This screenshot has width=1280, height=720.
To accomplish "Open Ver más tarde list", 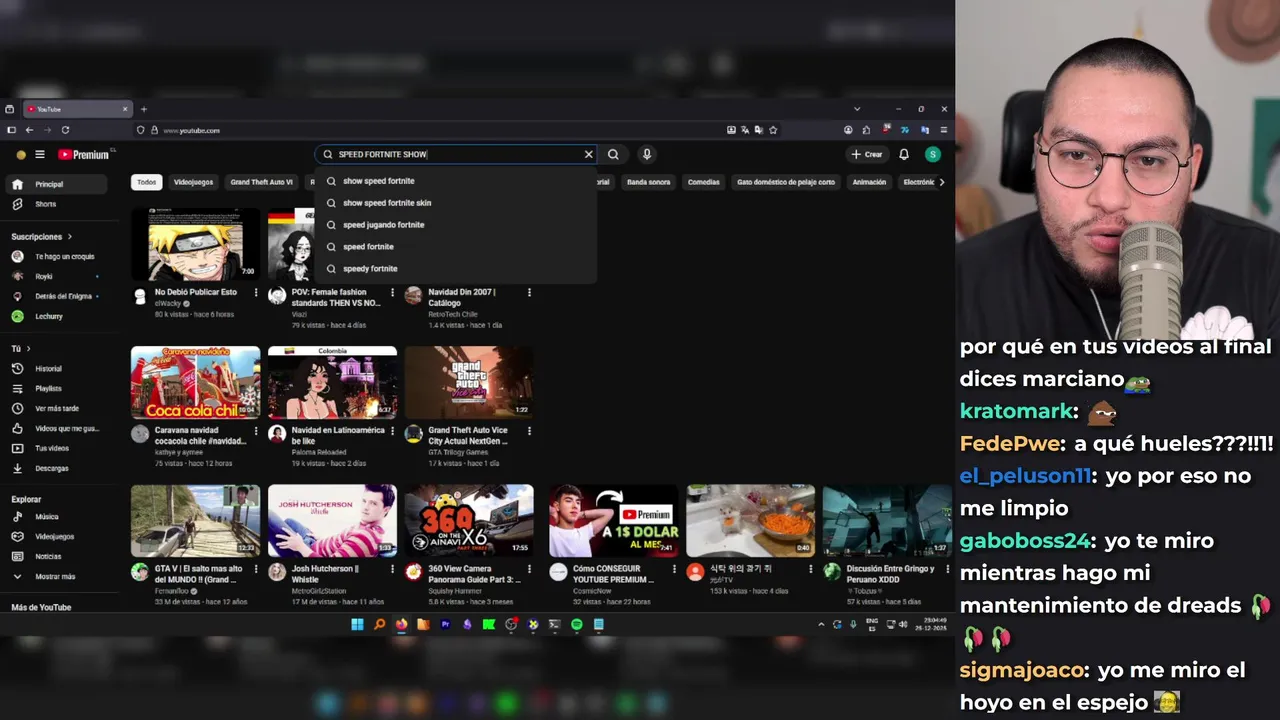I will point(56,408).
